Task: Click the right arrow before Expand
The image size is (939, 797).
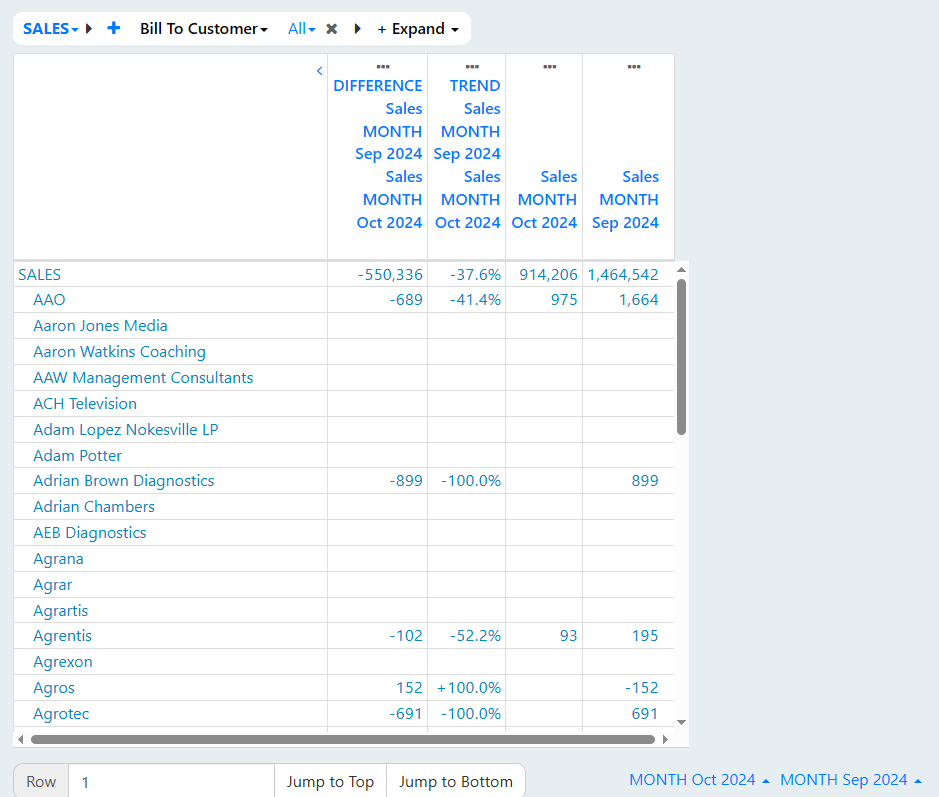Action: (358, 29)
